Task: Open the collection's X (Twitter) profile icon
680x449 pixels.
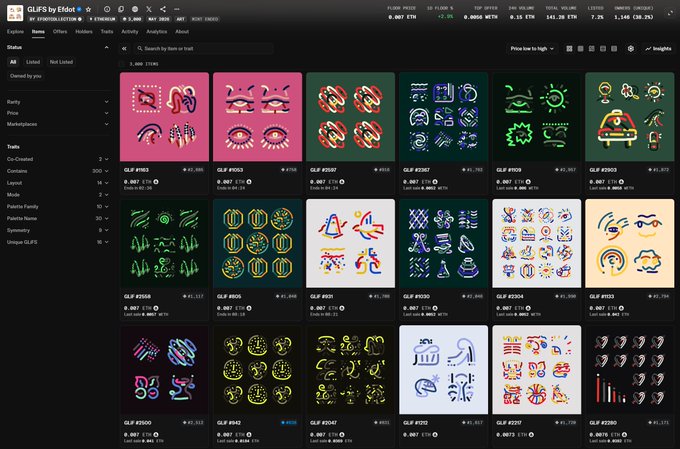Action: click(x=149, y=9)
